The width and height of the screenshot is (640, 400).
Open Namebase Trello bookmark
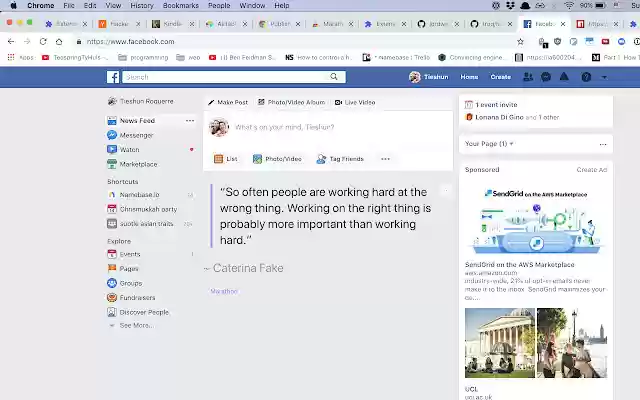pos(396,58)
